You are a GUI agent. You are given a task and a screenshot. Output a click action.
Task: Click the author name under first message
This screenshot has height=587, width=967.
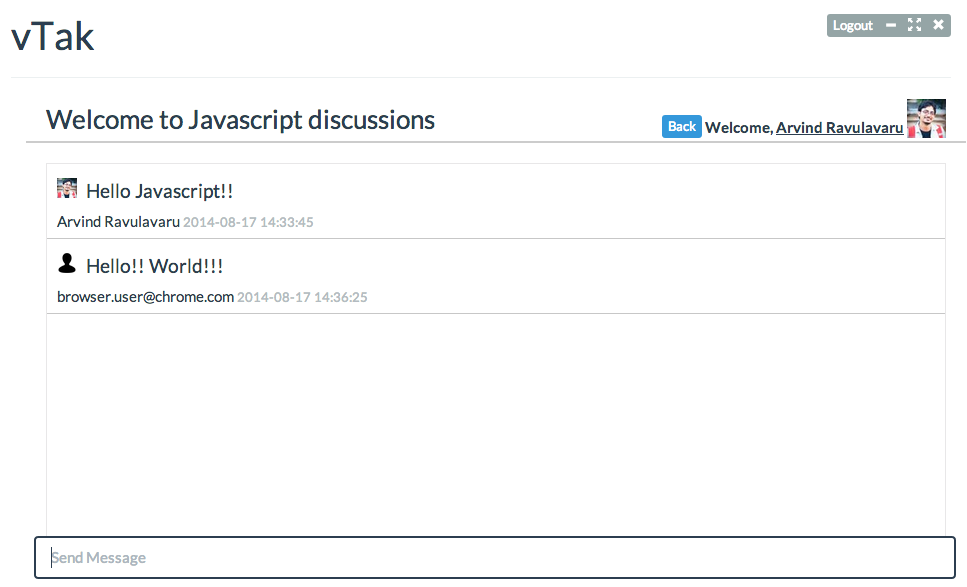(x=118, y=222)
